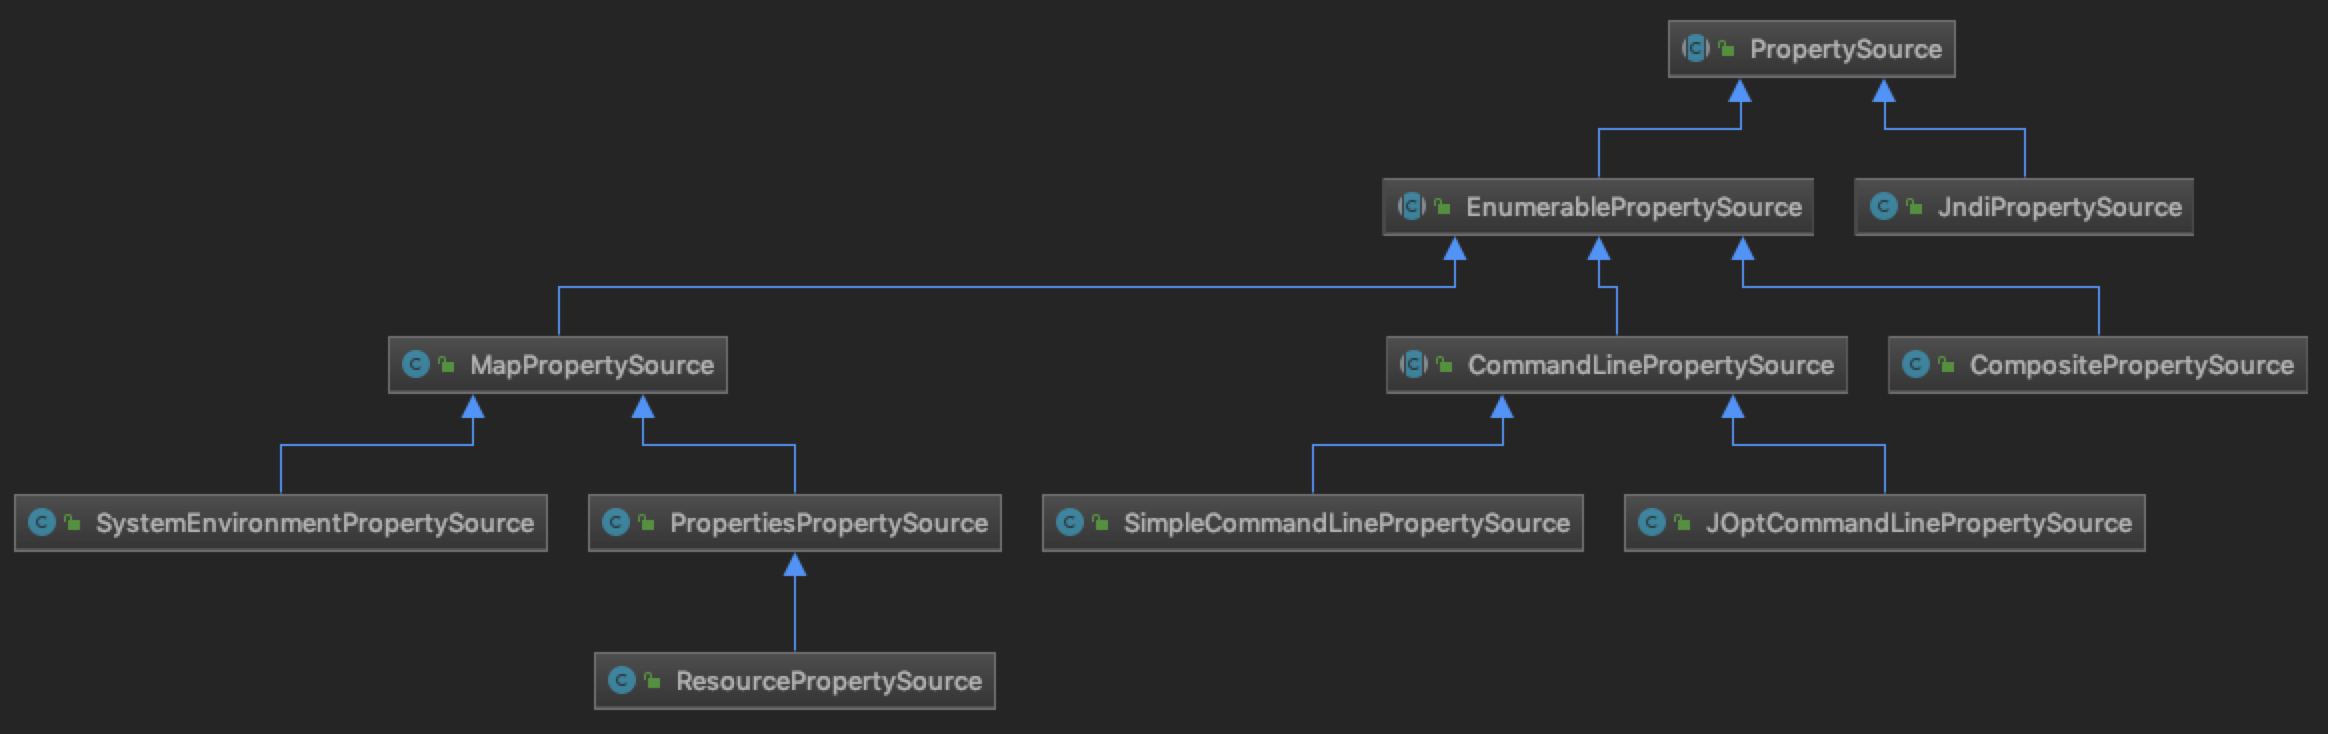Select the EnumerablePropertySource node label

(x=1634, y=207)
